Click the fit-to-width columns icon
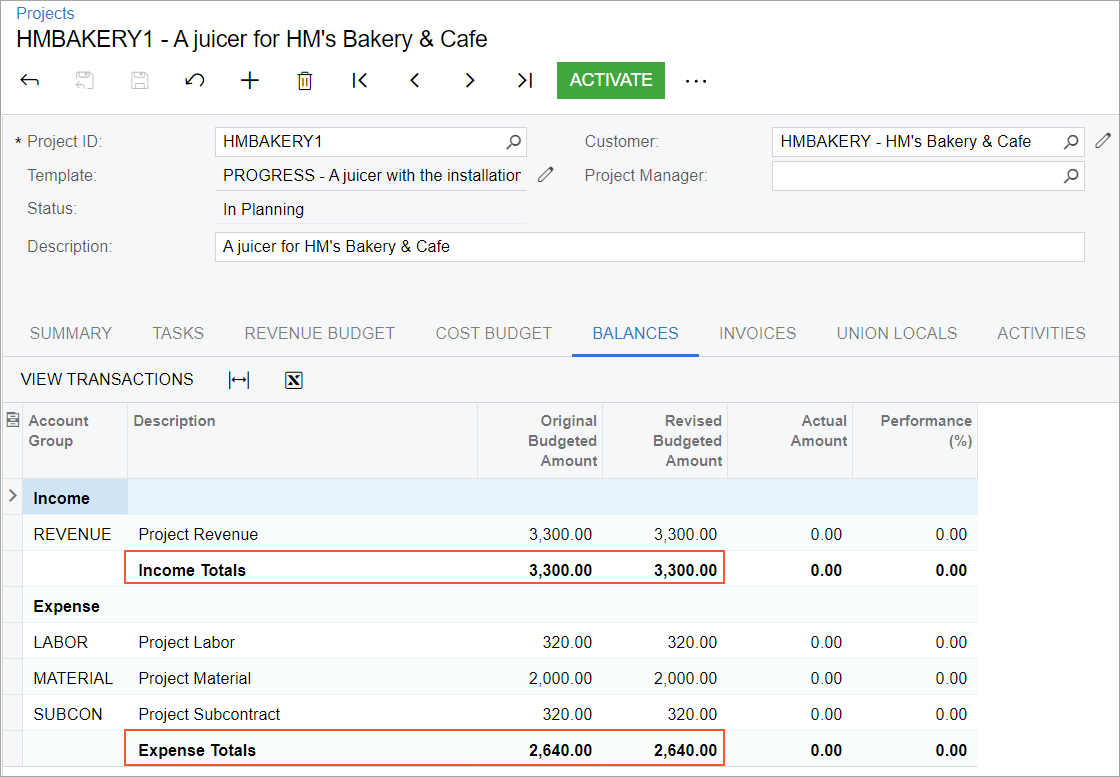Viewport: 1120px width, 777px height. coord(239,380)
